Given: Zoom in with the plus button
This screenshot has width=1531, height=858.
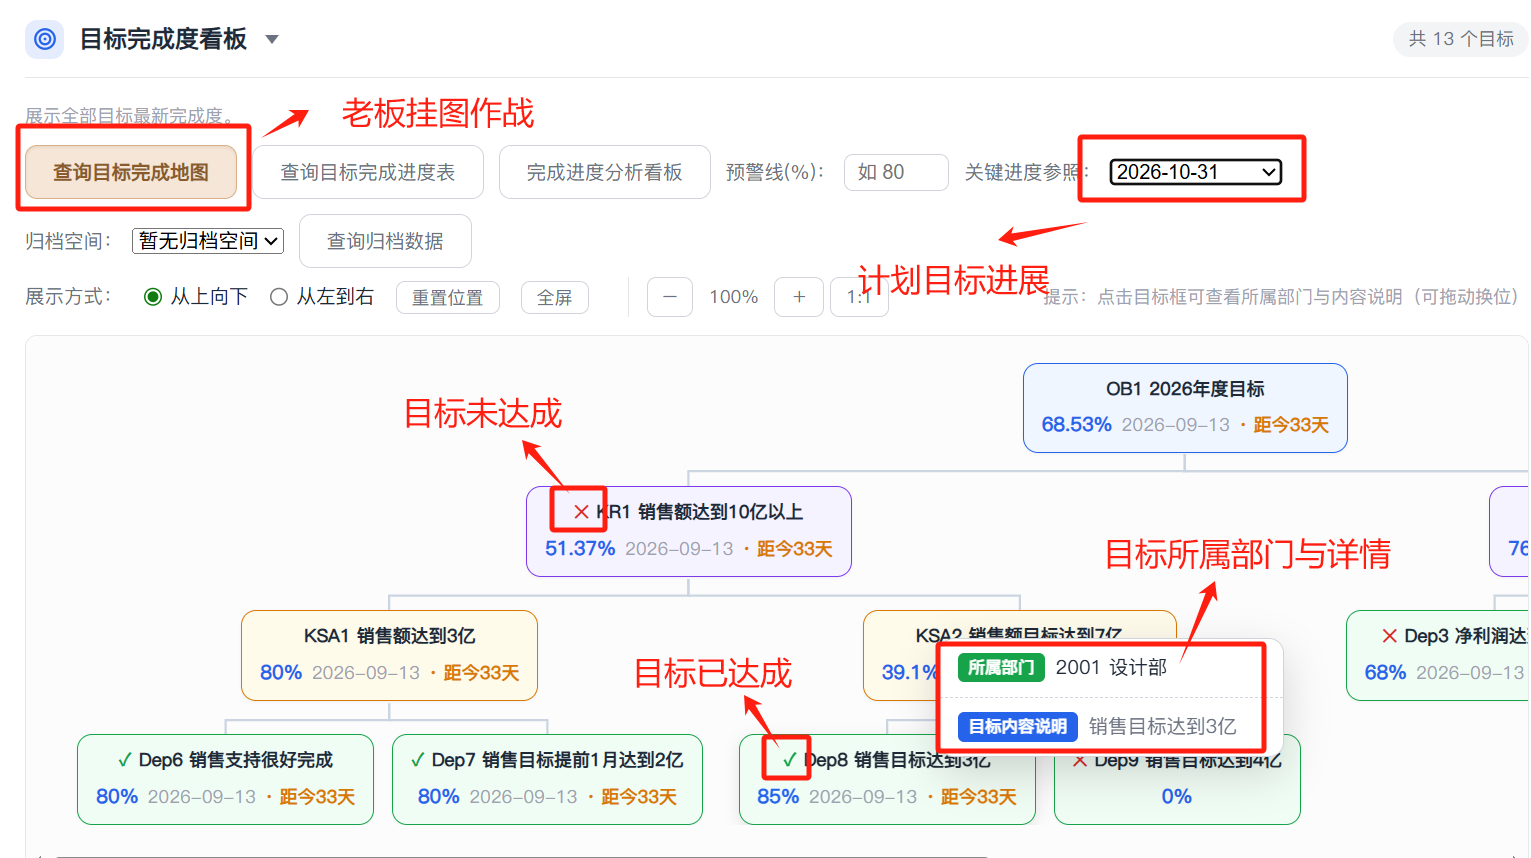Looking at the screenshot, I should 799,297.
